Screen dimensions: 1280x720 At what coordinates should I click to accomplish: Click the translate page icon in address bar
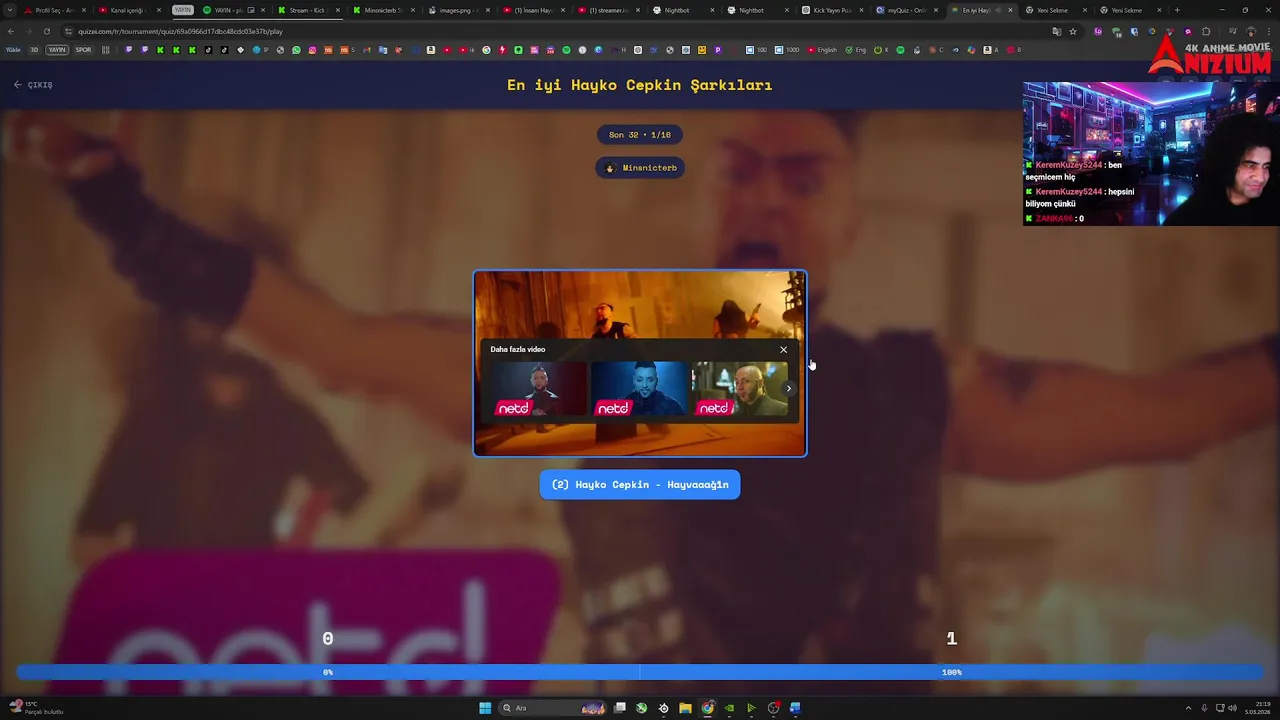[x=1056, y=31]
